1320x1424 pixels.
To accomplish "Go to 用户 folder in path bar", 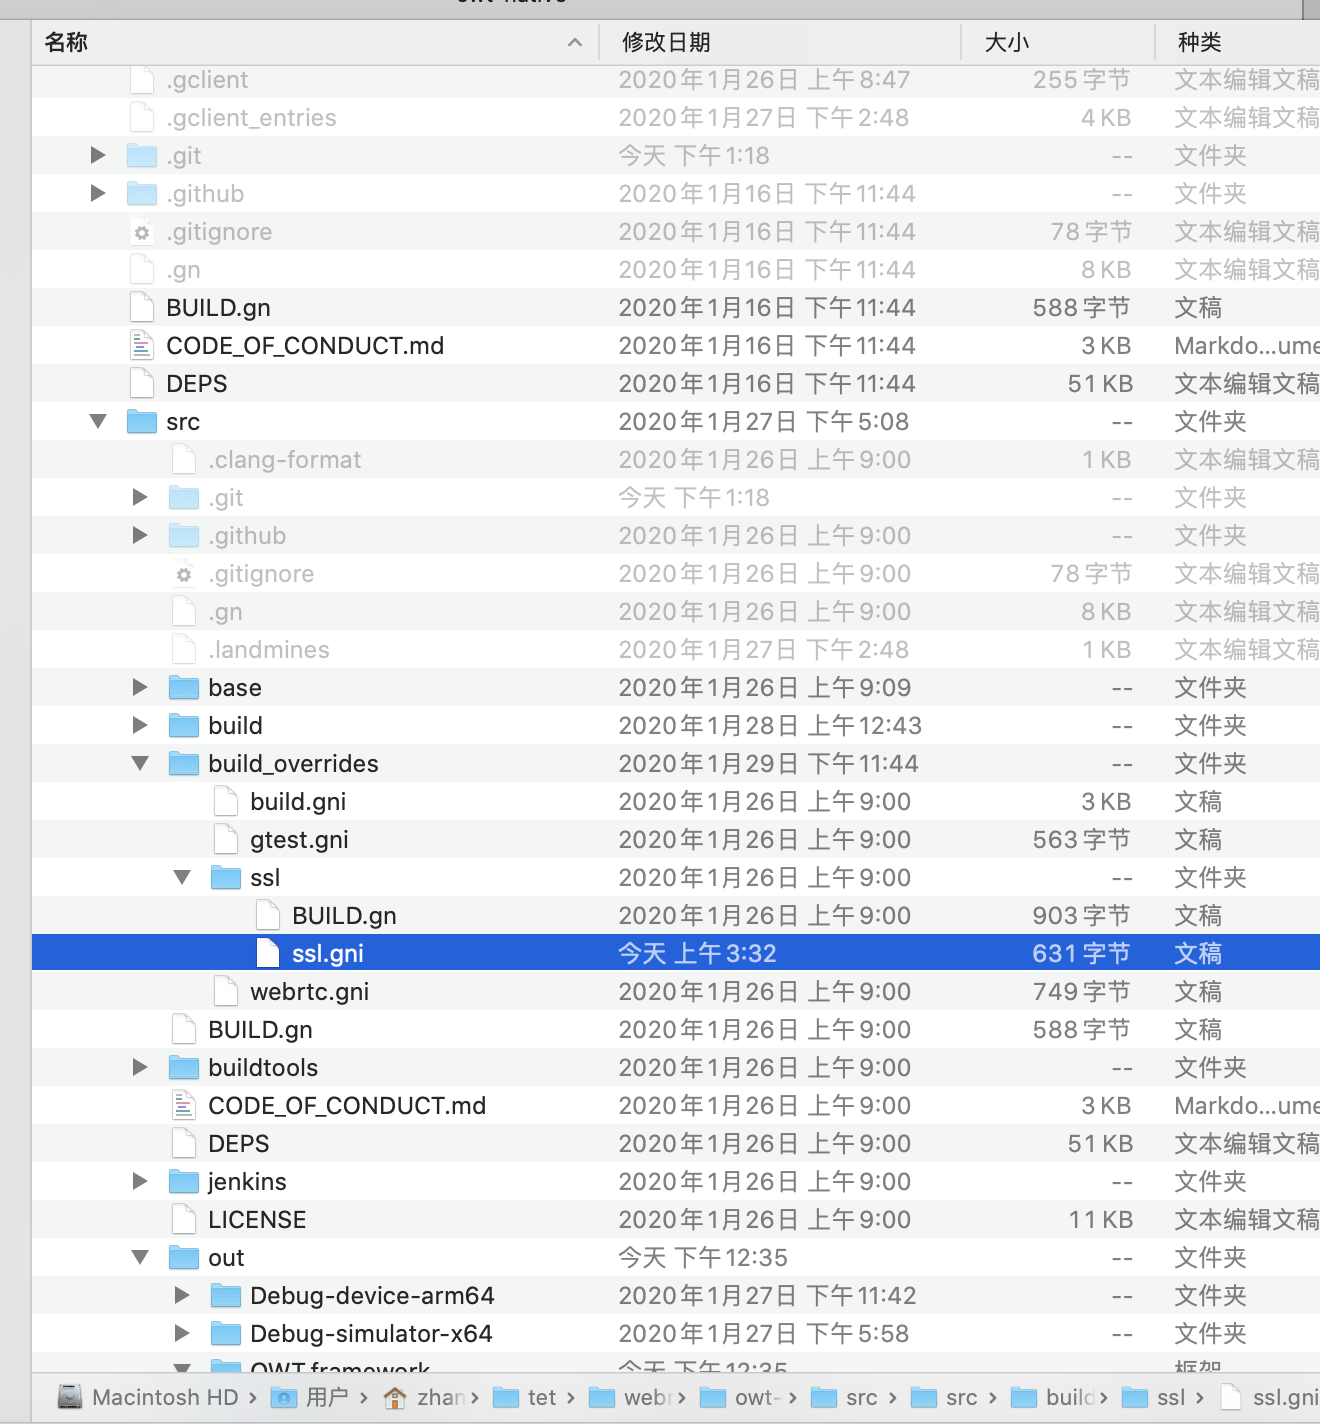I will pyautogui.click(x=327, y=1397).
